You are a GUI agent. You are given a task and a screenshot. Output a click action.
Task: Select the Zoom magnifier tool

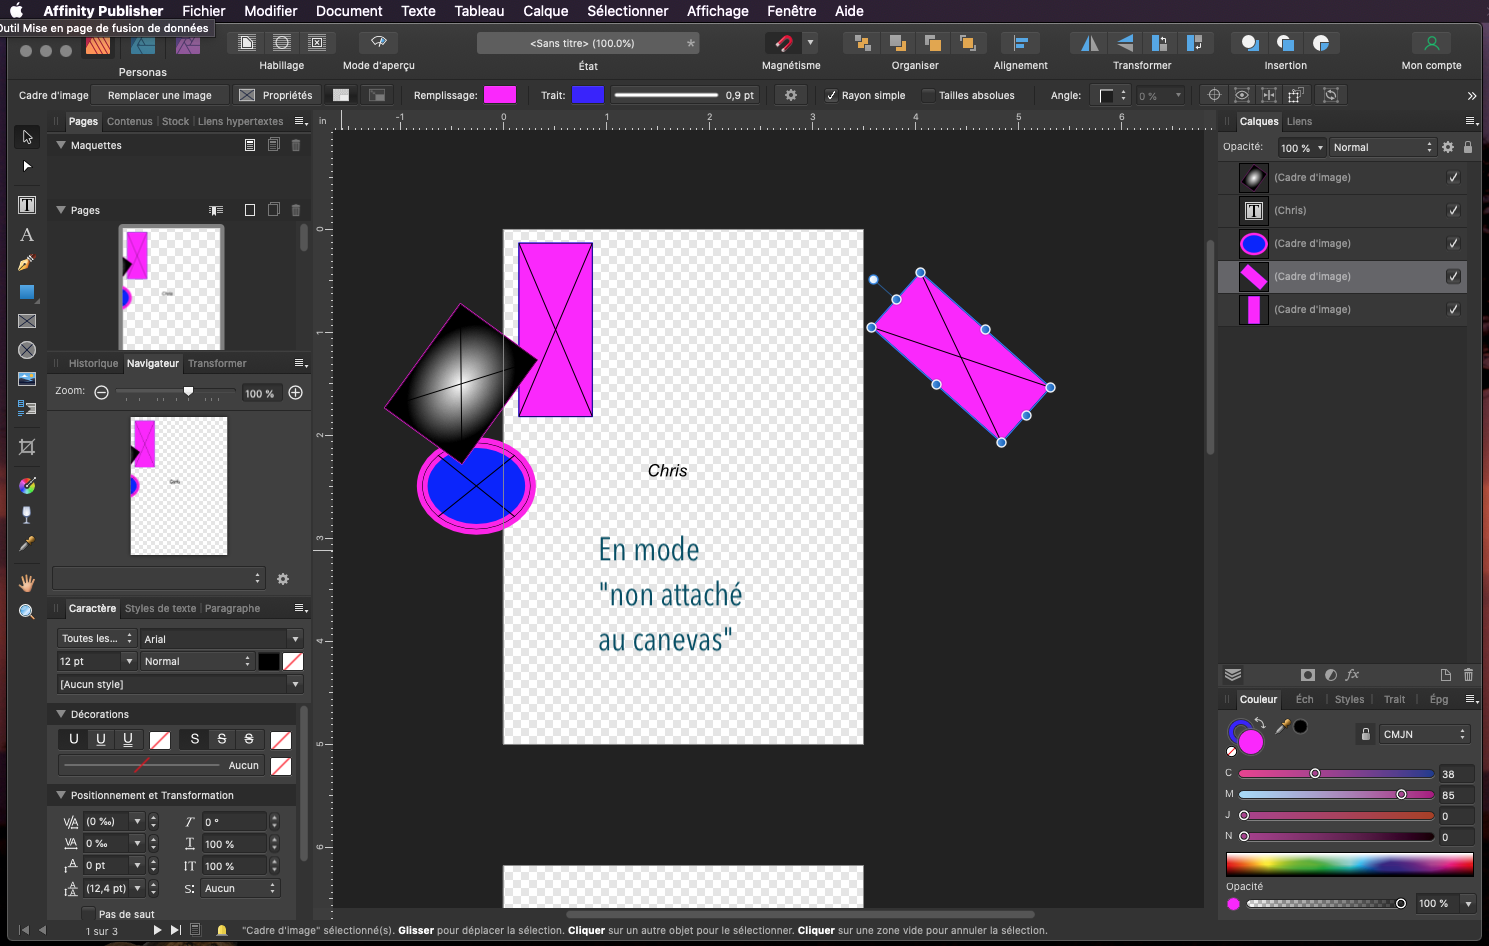27,611
